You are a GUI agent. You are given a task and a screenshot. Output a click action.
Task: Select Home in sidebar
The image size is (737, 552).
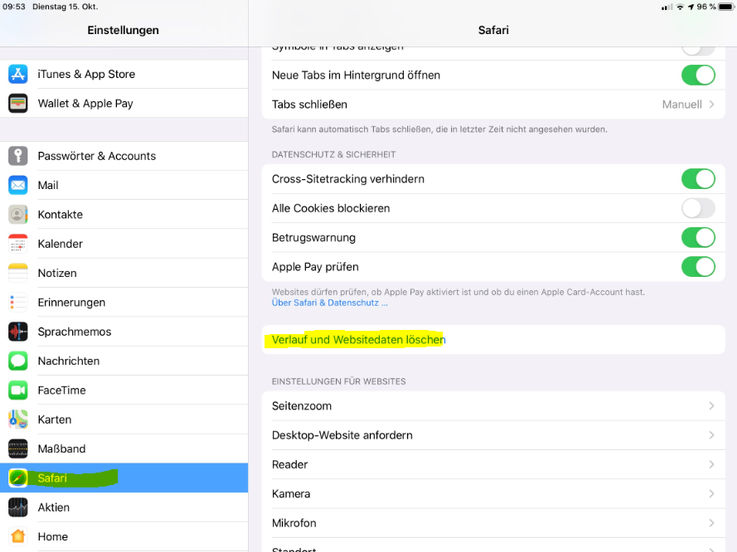click(x=124, y=536)
